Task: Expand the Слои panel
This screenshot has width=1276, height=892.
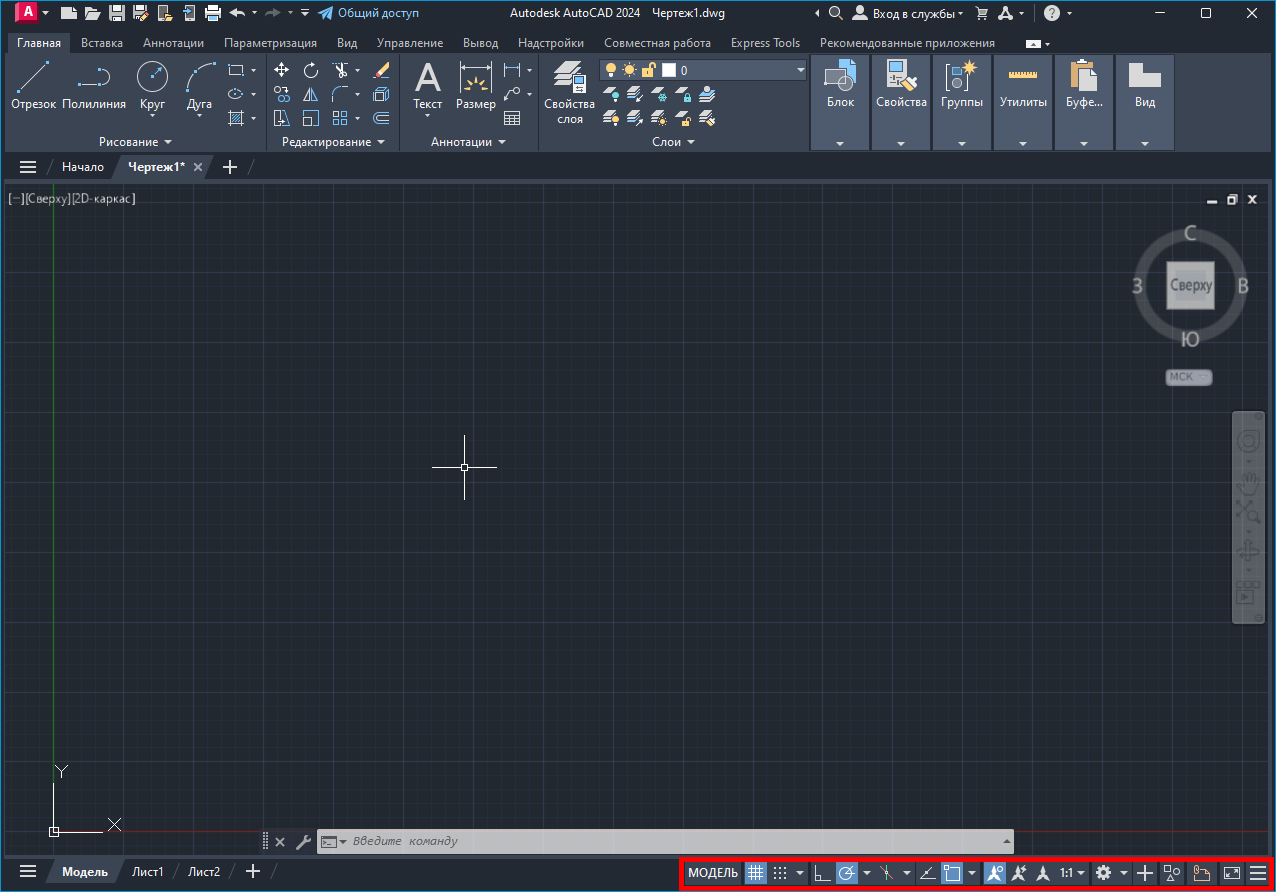Action: pos(673,142)
